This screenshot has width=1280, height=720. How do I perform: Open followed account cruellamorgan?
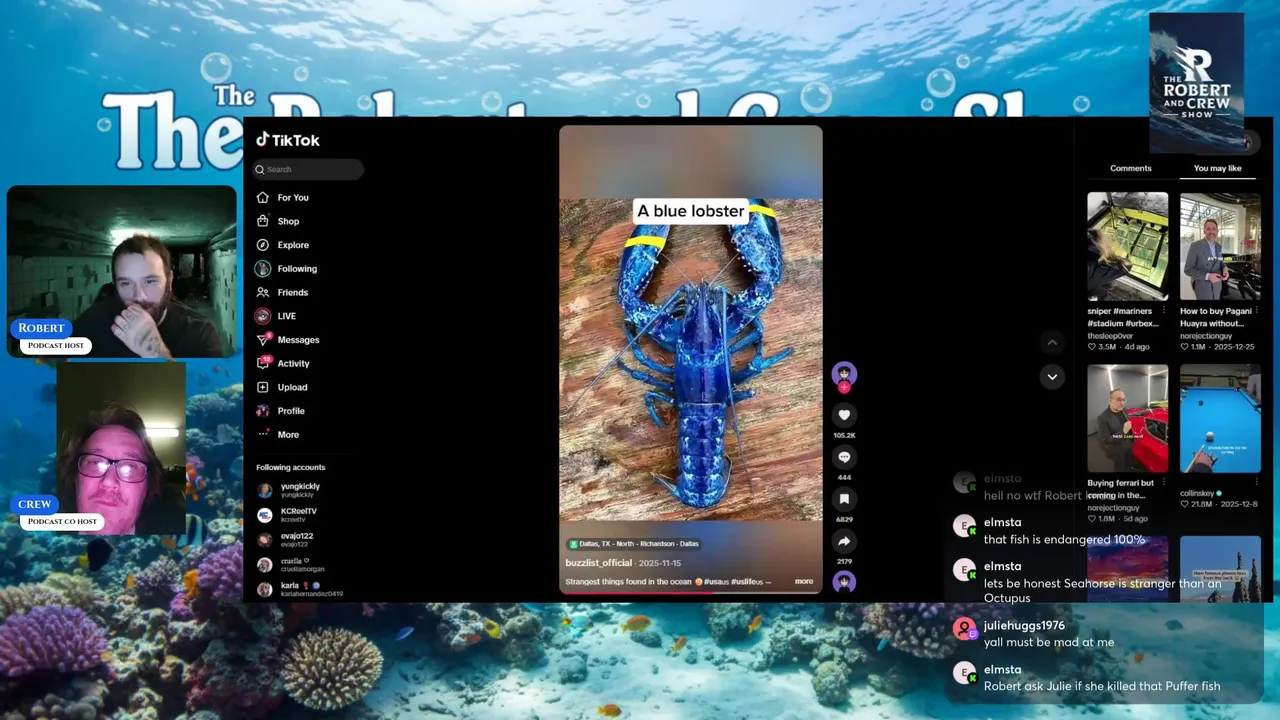300,565
